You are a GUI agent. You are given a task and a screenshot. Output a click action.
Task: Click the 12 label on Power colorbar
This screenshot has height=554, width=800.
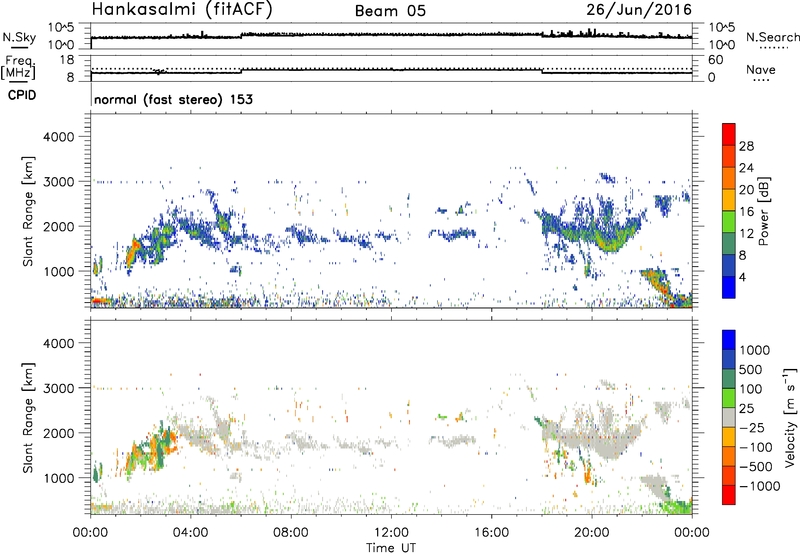coord(746,234)
